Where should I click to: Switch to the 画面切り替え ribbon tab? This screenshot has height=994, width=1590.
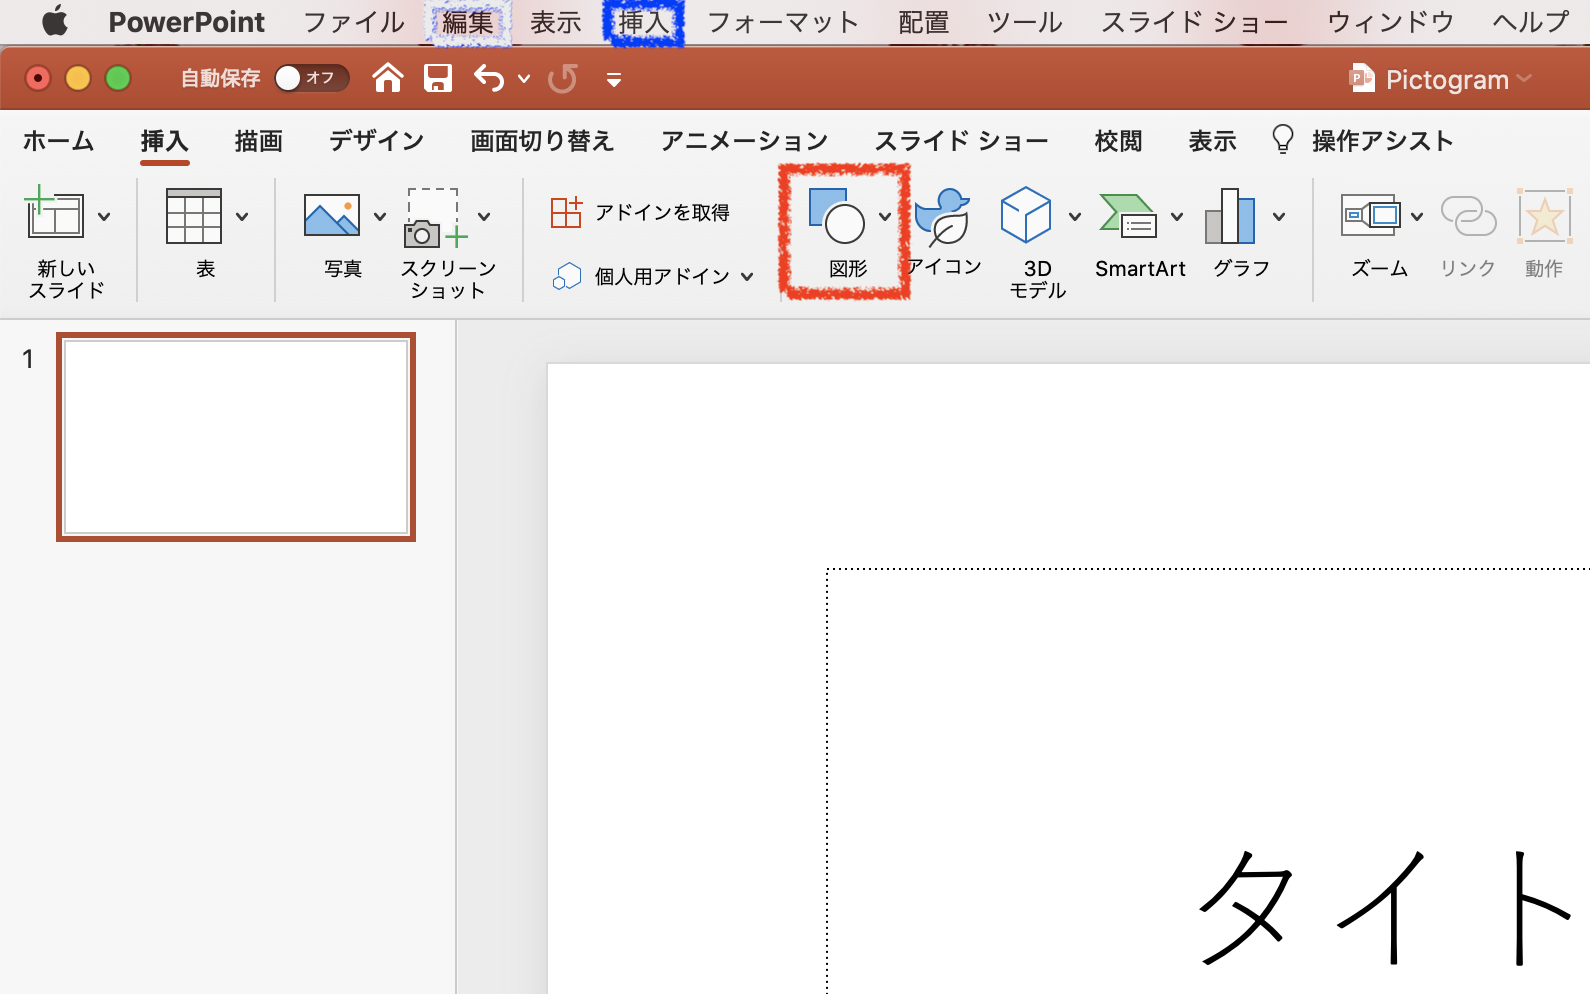(x=541, y=141)
